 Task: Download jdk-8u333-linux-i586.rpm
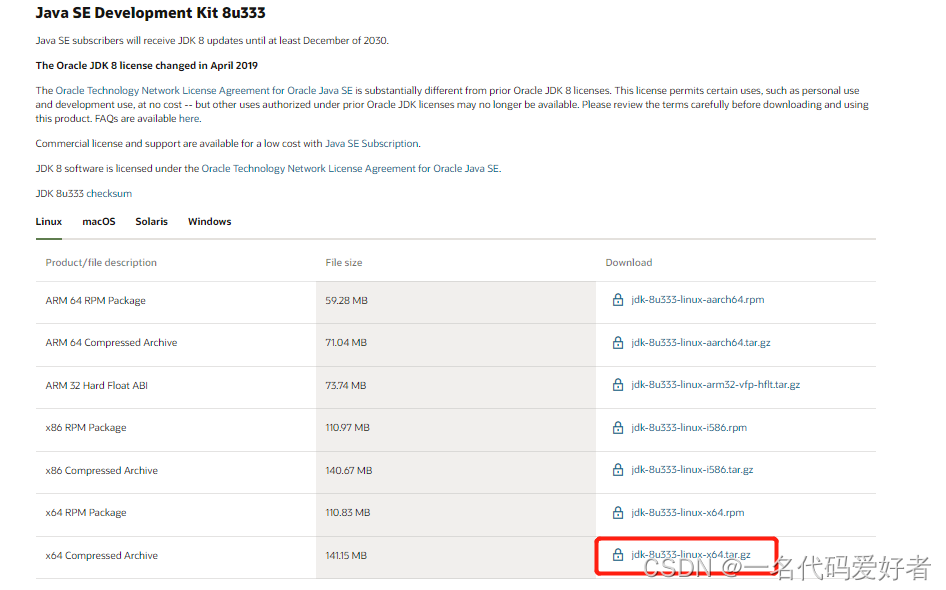[689, 428]
